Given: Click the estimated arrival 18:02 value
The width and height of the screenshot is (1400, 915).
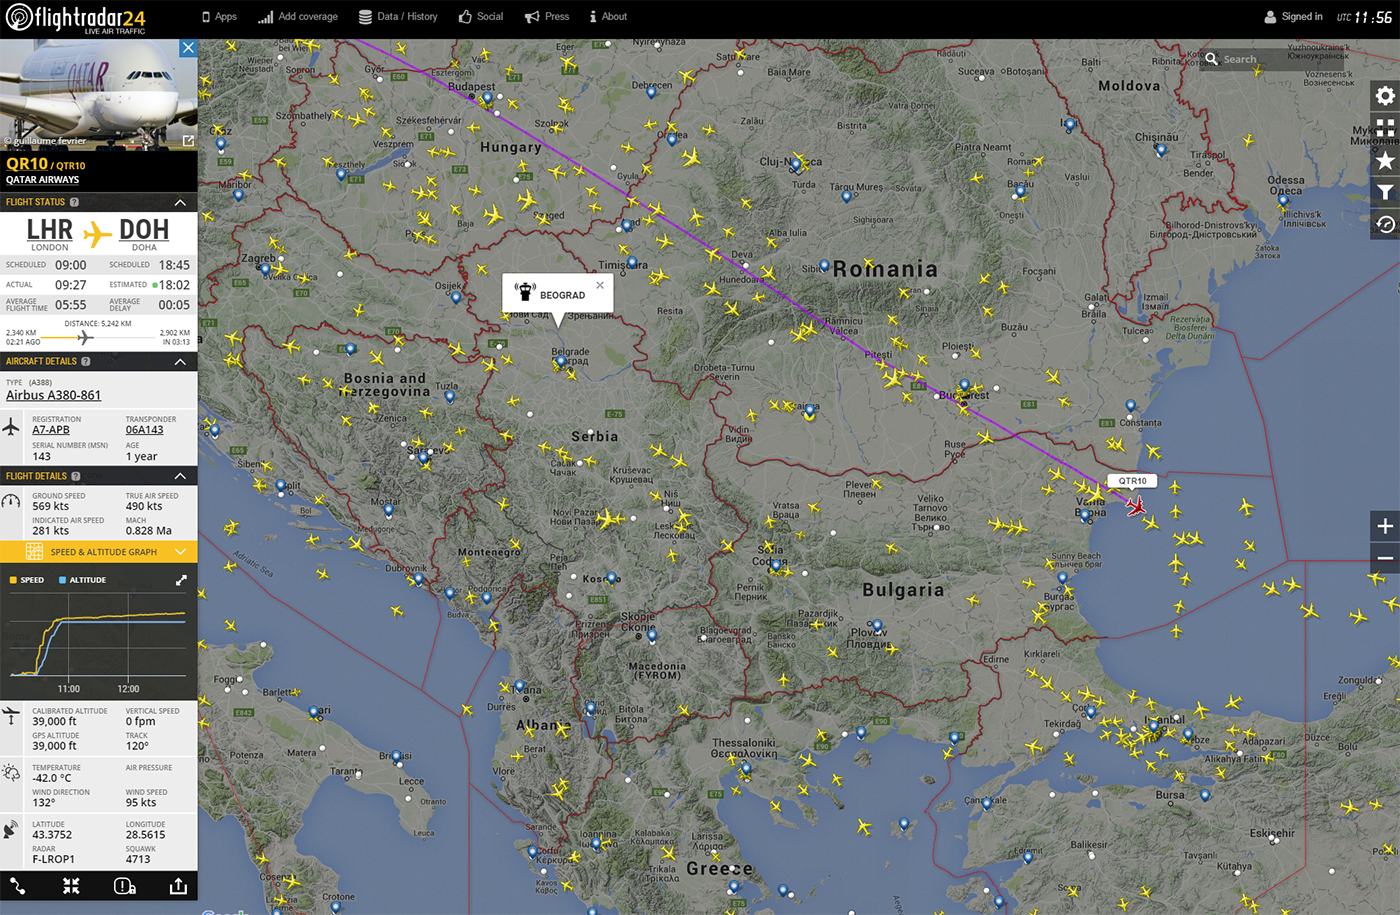Looking at the screenshot, I should click(174, 285).
